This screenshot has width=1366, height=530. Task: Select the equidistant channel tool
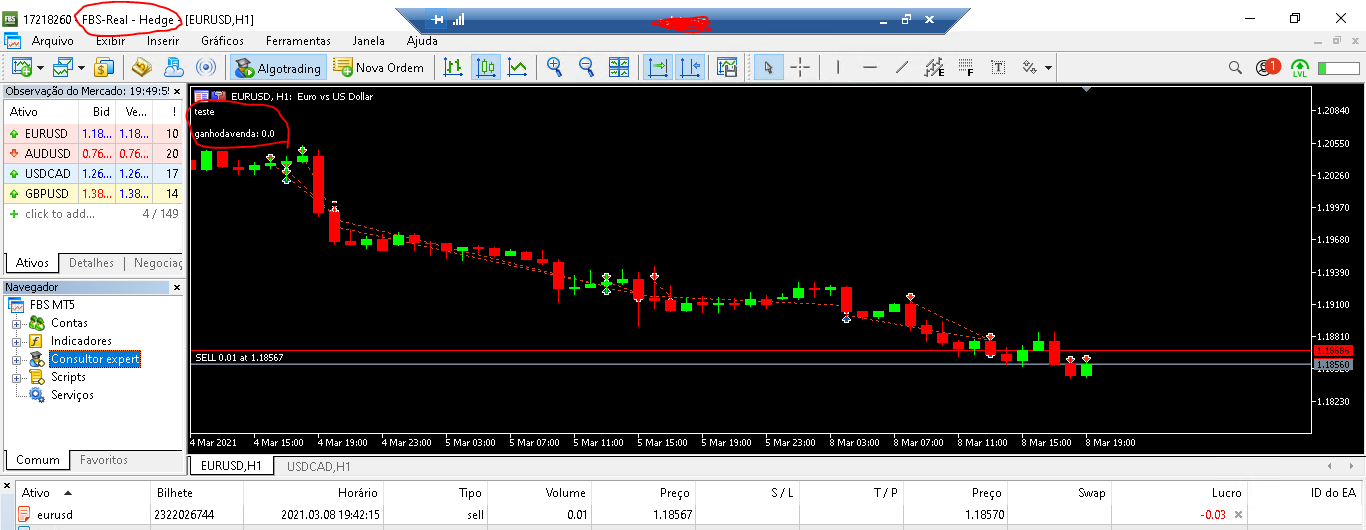(x=934, y=67)
